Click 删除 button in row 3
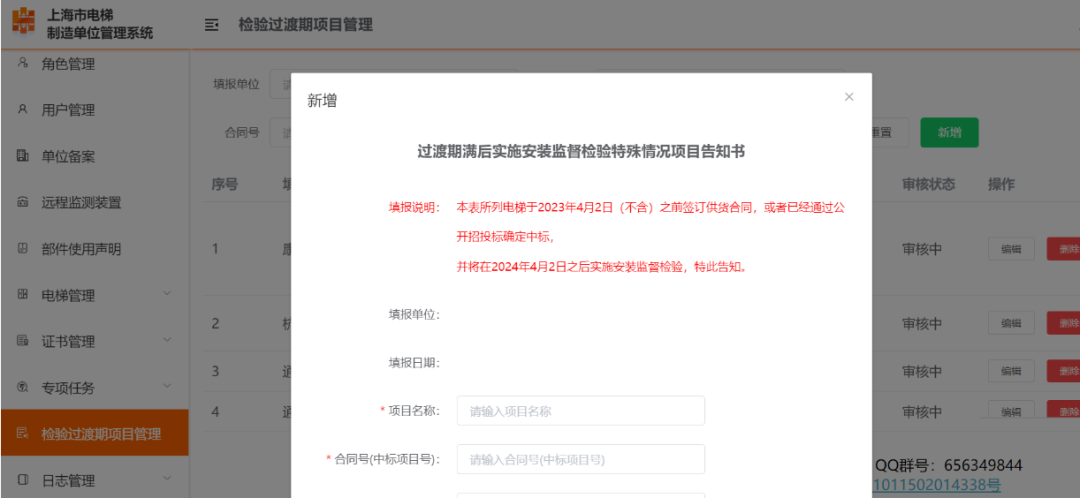1080x498 pixels. click(1063, 371)
